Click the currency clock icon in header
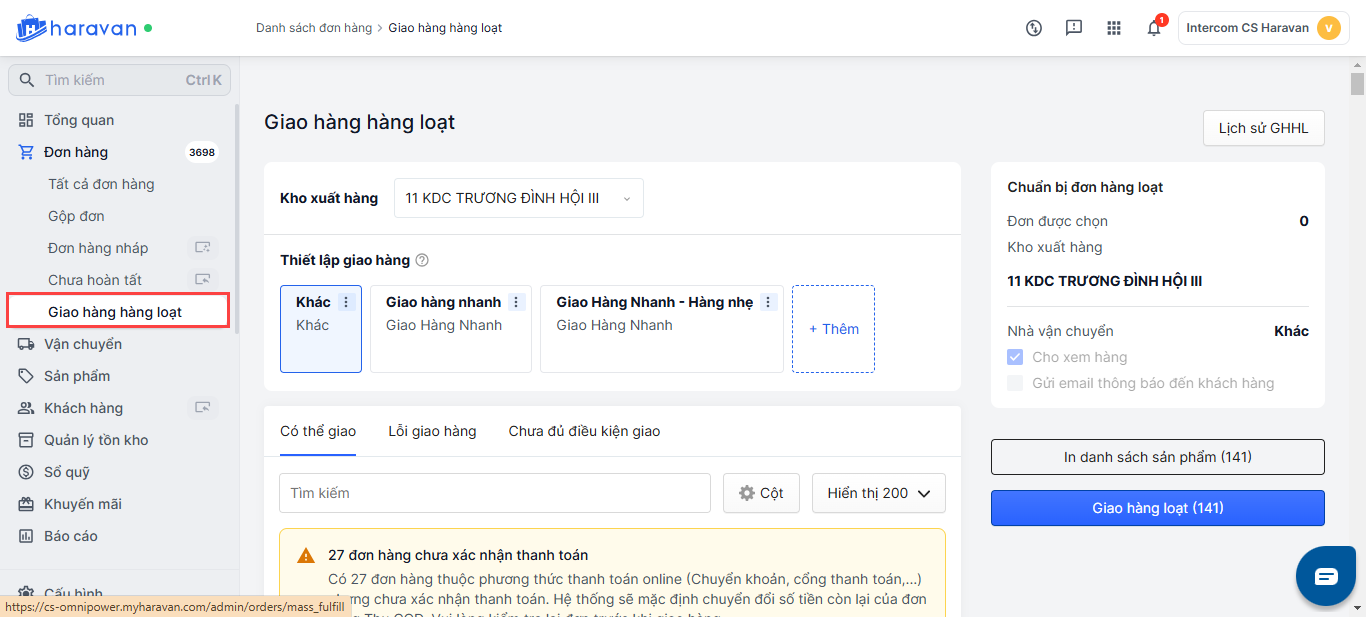 coord(1034,28)
